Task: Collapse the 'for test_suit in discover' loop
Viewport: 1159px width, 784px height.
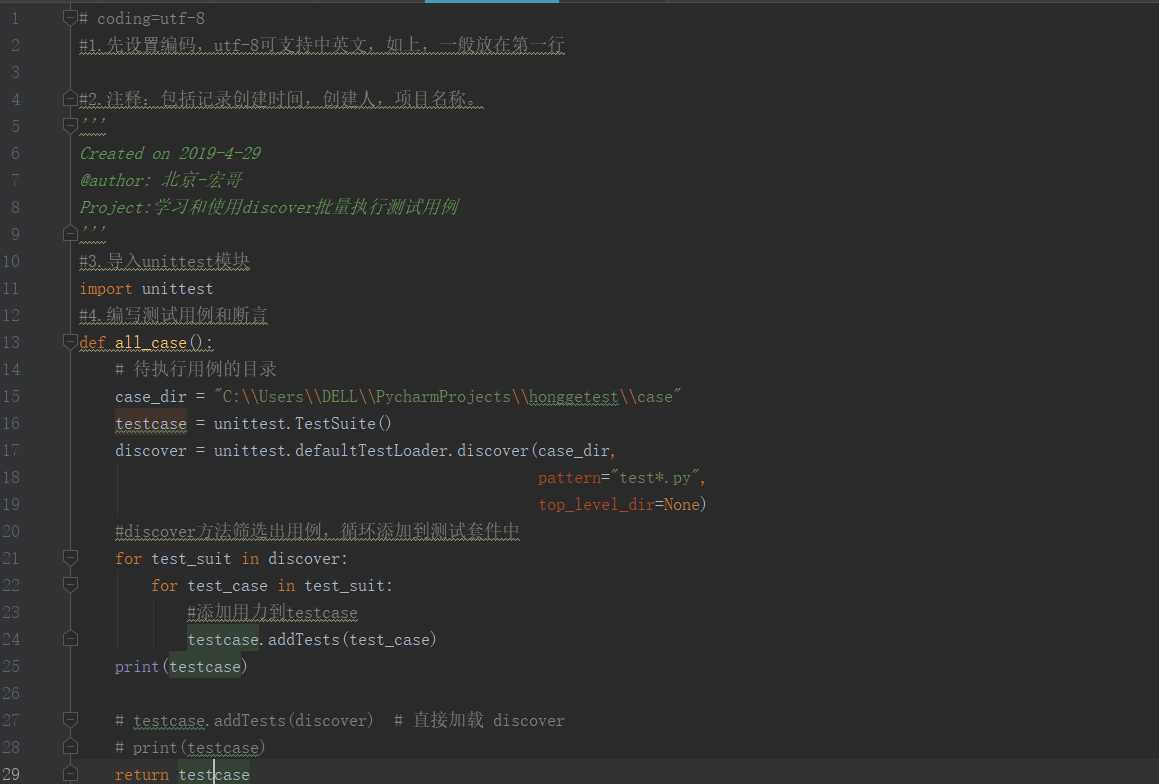Action: click(70, 558)
